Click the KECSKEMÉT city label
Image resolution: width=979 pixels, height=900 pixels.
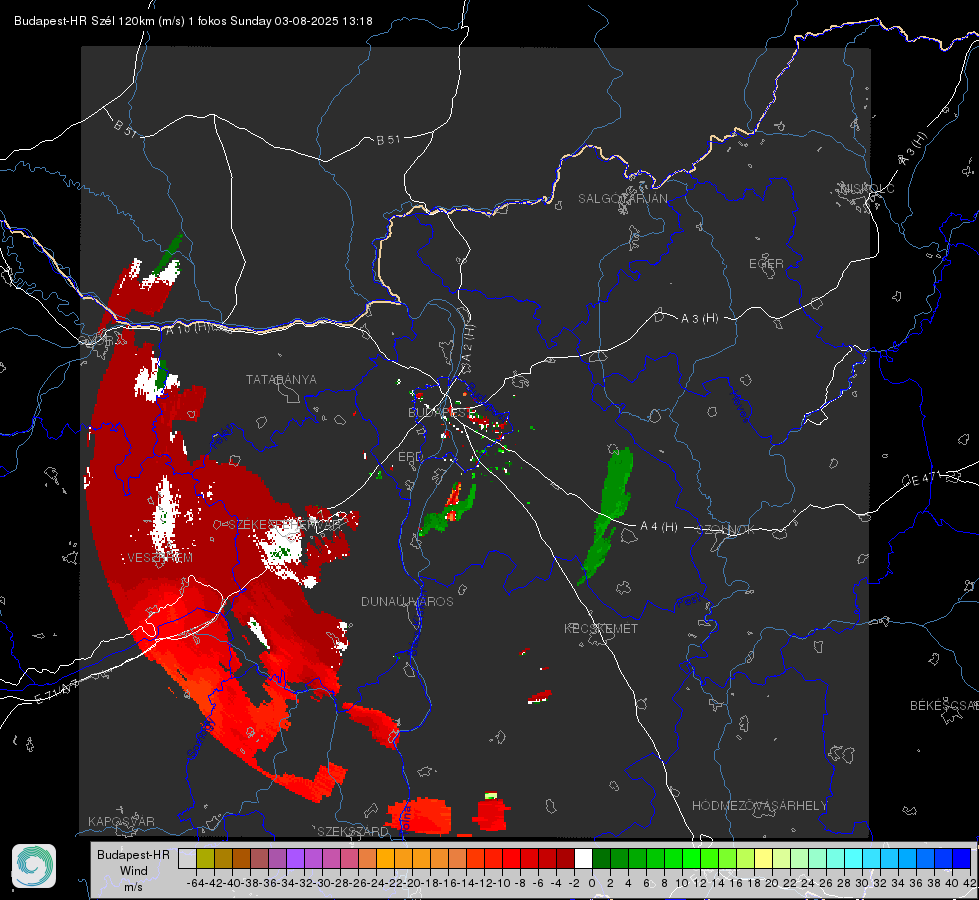(x=601, y=628)
